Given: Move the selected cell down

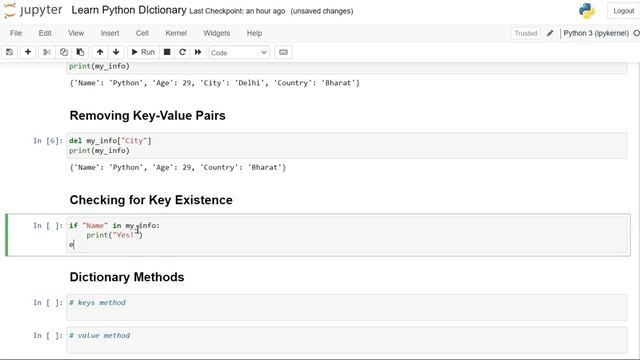Looking at the screenshot, I should pyautogui.click(x=116, y=52).
